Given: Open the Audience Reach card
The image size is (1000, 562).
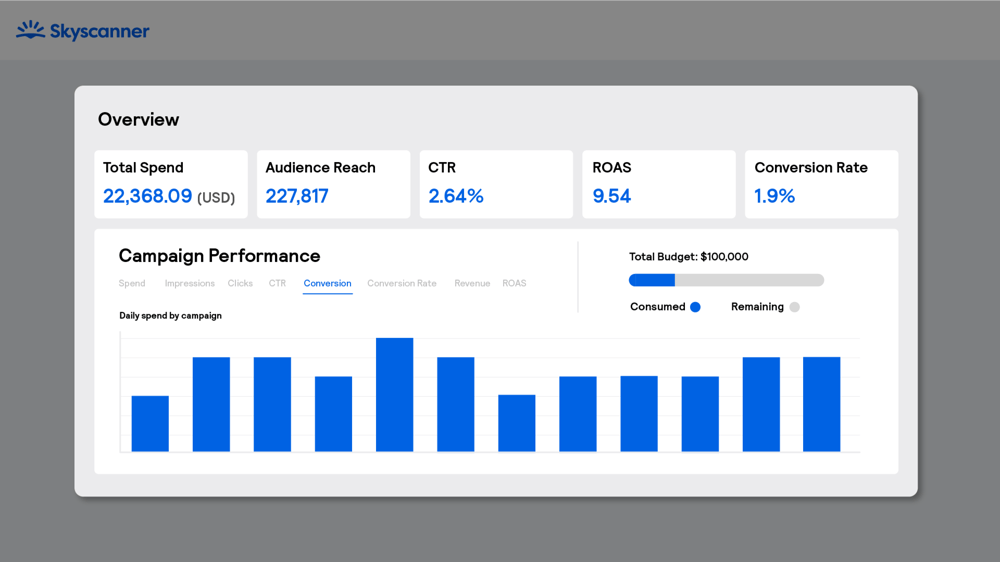Looking at the screenshot, I should point(333,184).
